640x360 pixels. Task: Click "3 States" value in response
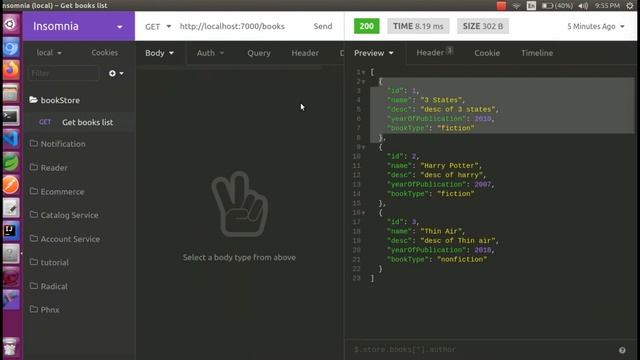coord(441,100)
